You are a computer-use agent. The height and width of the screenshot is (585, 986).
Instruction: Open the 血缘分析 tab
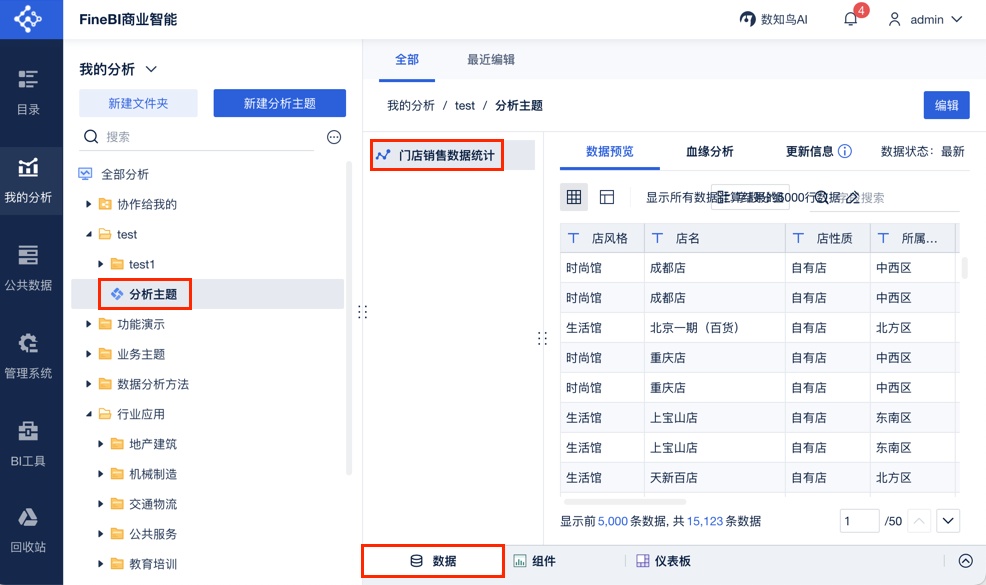pyautogui.click(x=710, y=152)
